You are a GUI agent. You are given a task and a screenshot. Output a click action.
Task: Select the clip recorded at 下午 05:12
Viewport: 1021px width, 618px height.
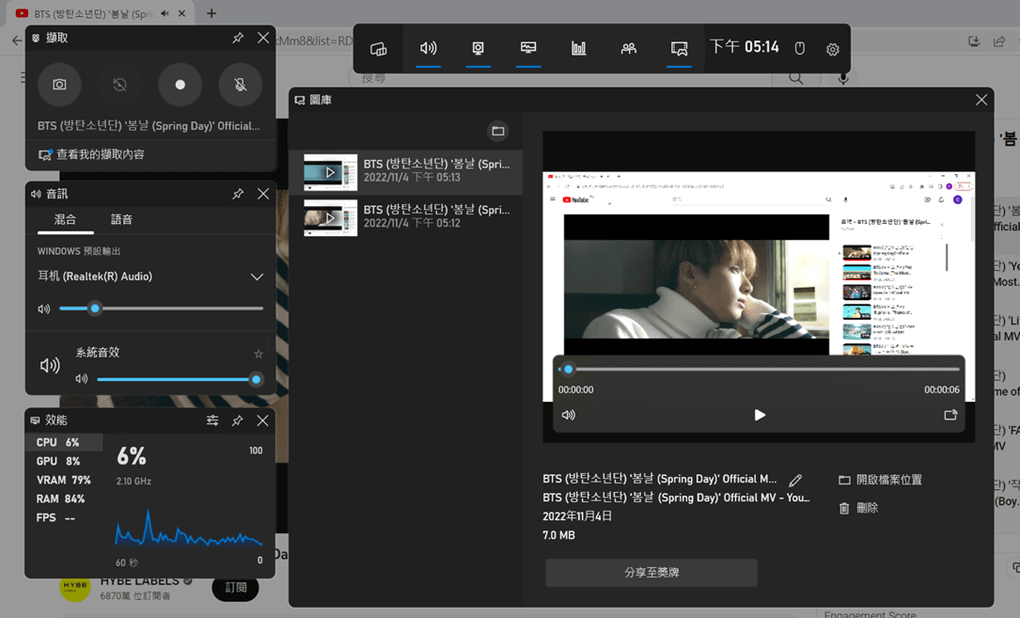tap(406, 217)
